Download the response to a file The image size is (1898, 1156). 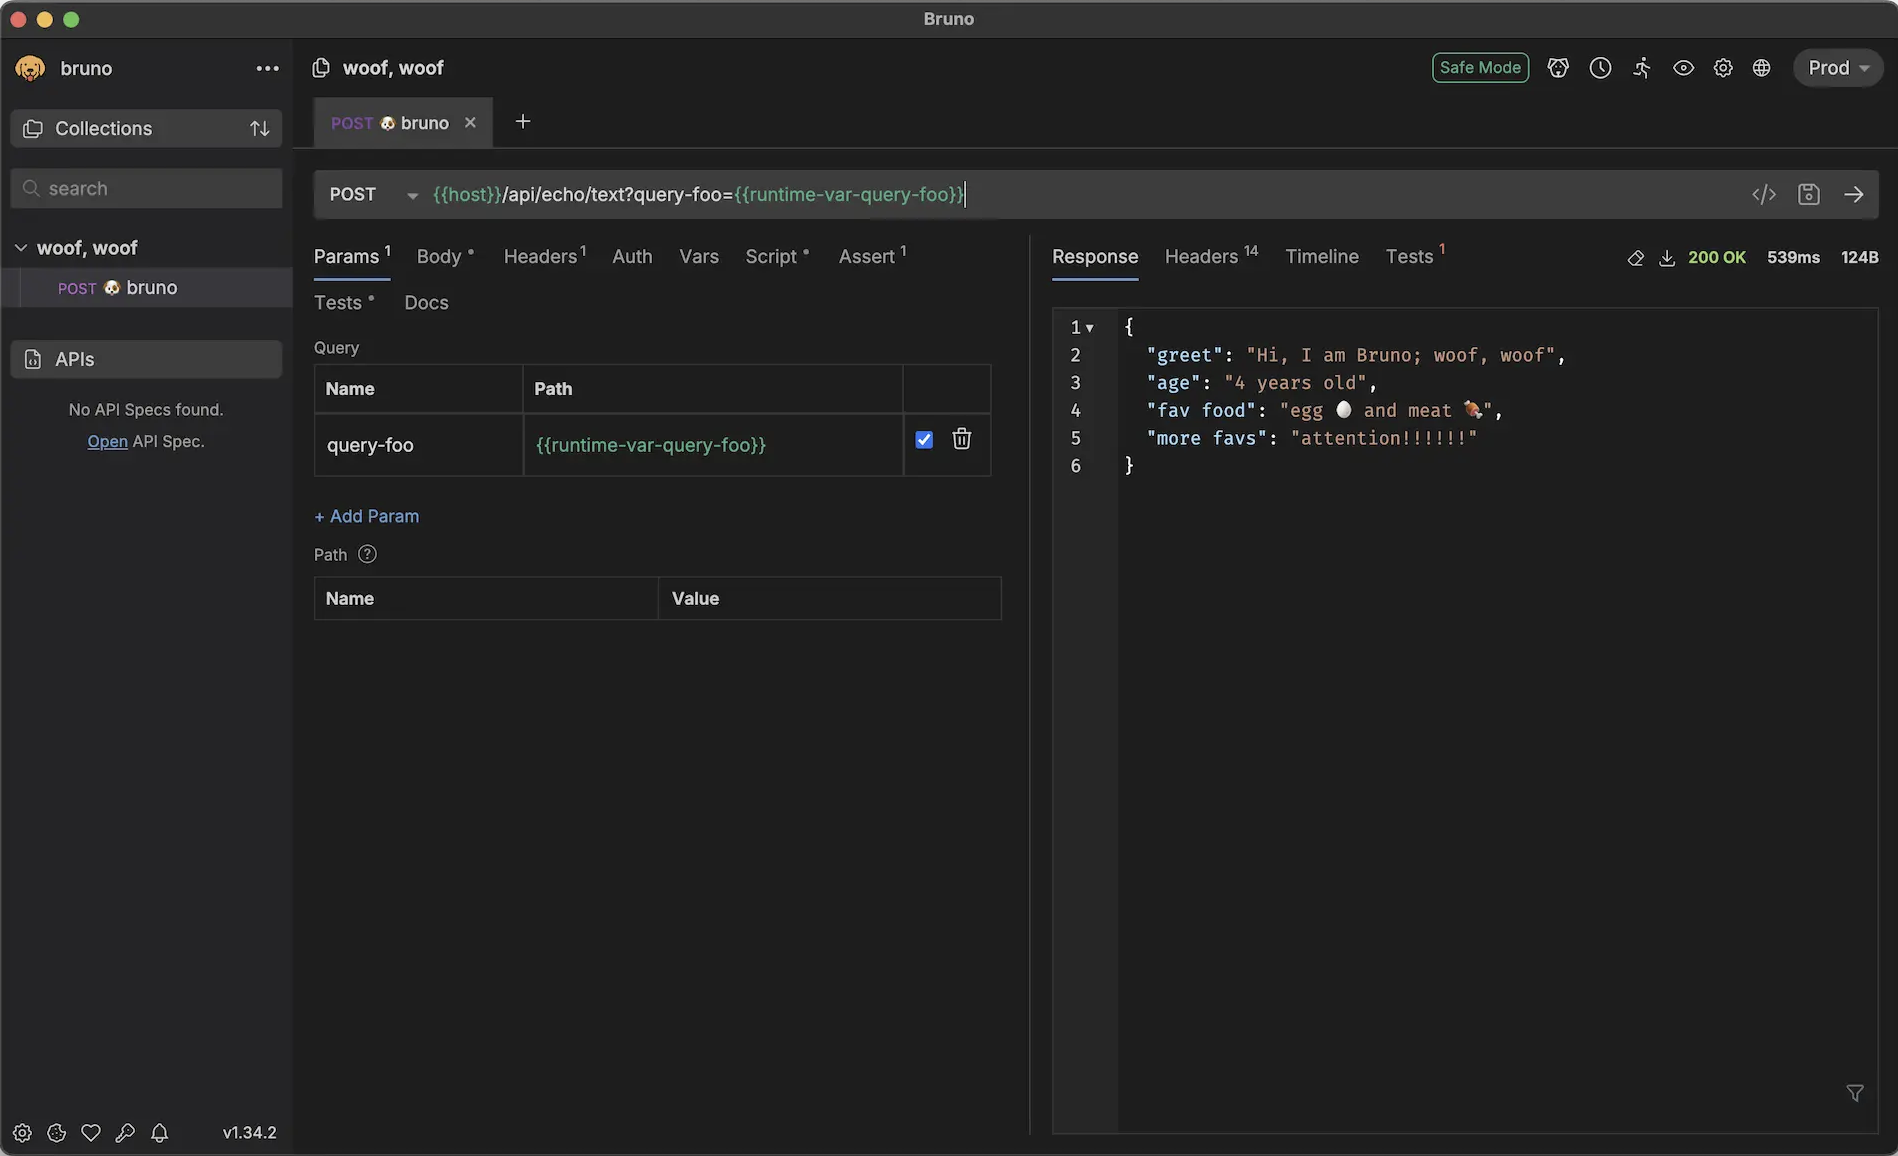(x=1667, y=258)
